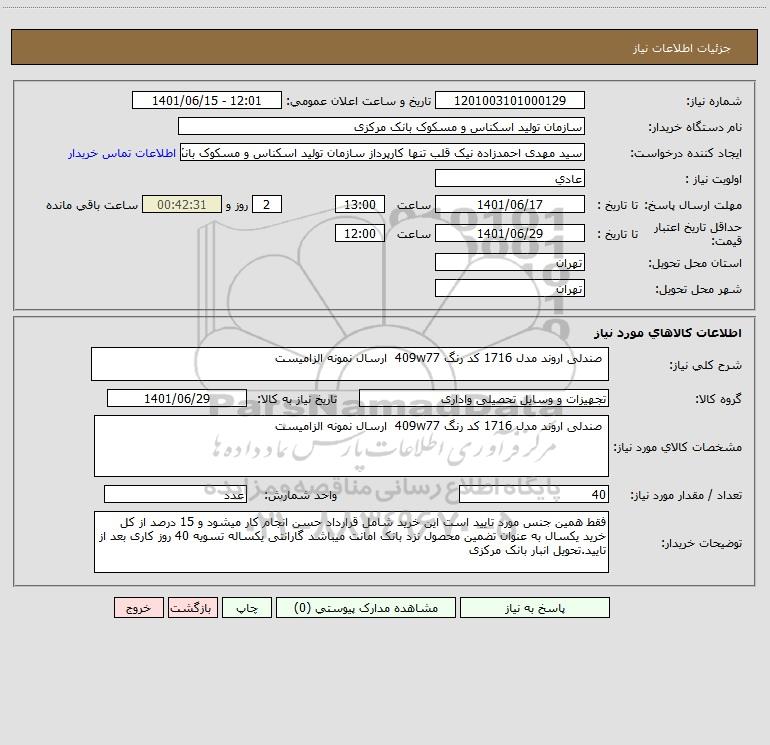This screenshot has width=770, height=745.
Task: Click the 'توضیحات خریدار:' label
Action: [x=702, y=543]
